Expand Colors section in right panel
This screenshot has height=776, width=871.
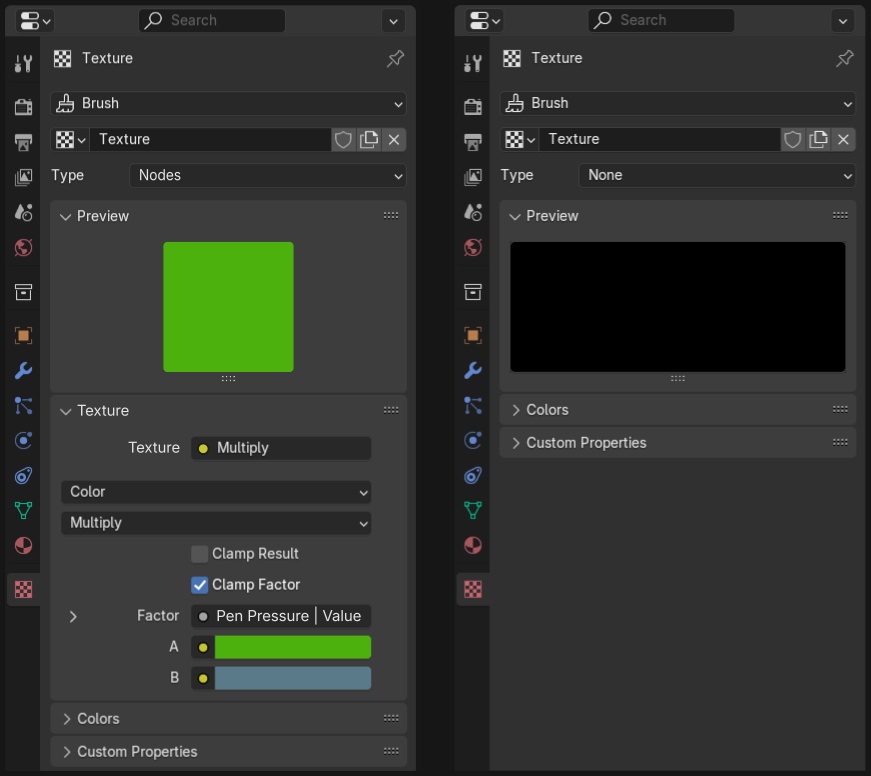515,410
